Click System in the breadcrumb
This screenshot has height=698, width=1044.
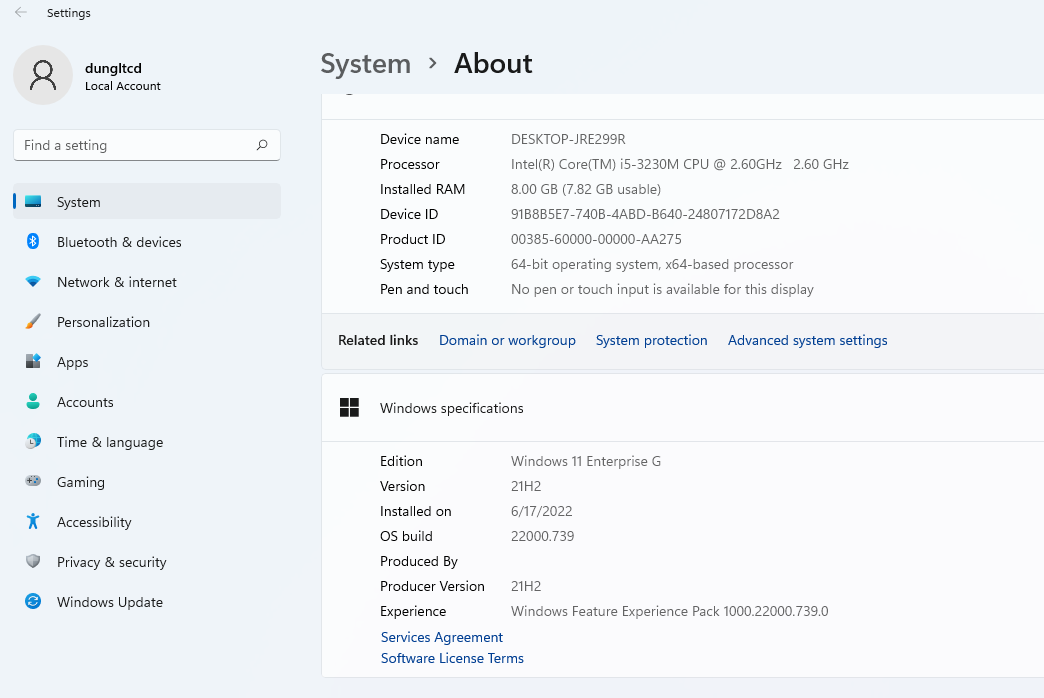tap(366, 64)
